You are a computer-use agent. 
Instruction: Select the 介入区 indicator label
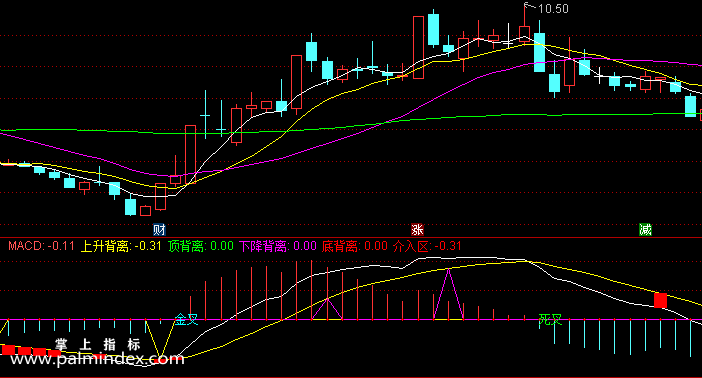[x=427, y=246]
